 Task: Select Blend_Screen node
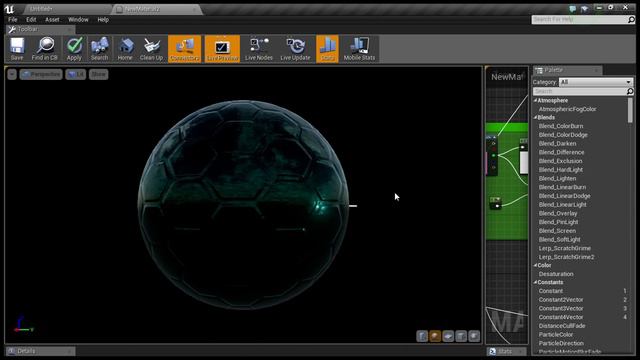(x=557, y=231)
